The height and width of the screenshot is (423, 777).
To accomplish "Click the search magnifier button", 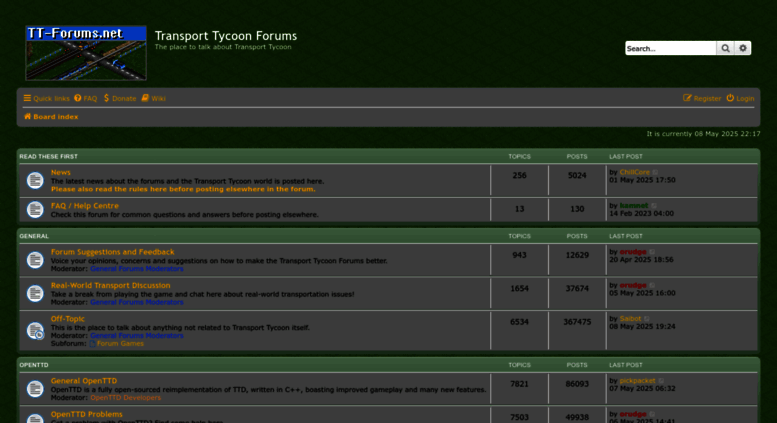I will tap(725, 48).
